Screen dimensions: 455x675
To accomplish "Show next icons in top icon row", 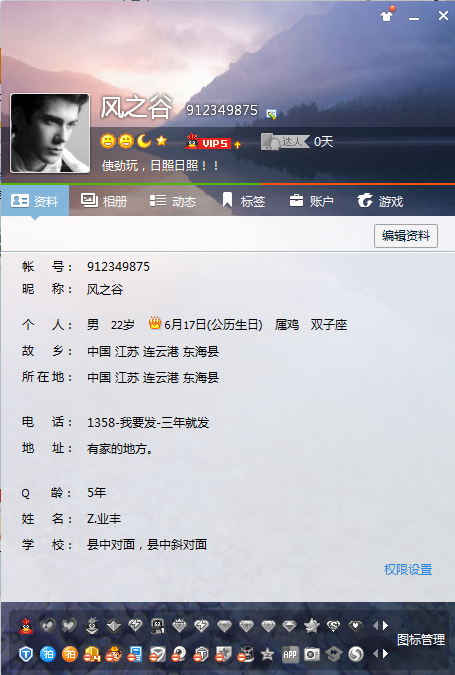I will point(386,625).
